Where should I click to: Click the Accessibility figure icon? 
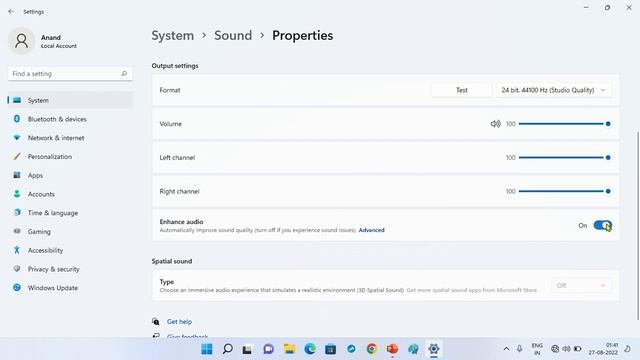tap(17, 250)
